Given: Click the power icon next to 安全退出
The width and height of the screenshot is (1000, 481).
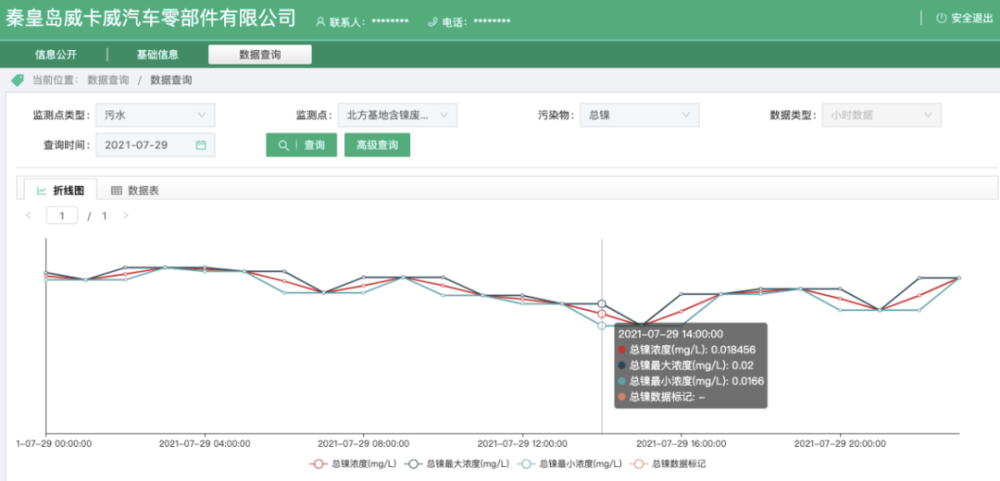Looking at the screenshot, I should 941,18.
